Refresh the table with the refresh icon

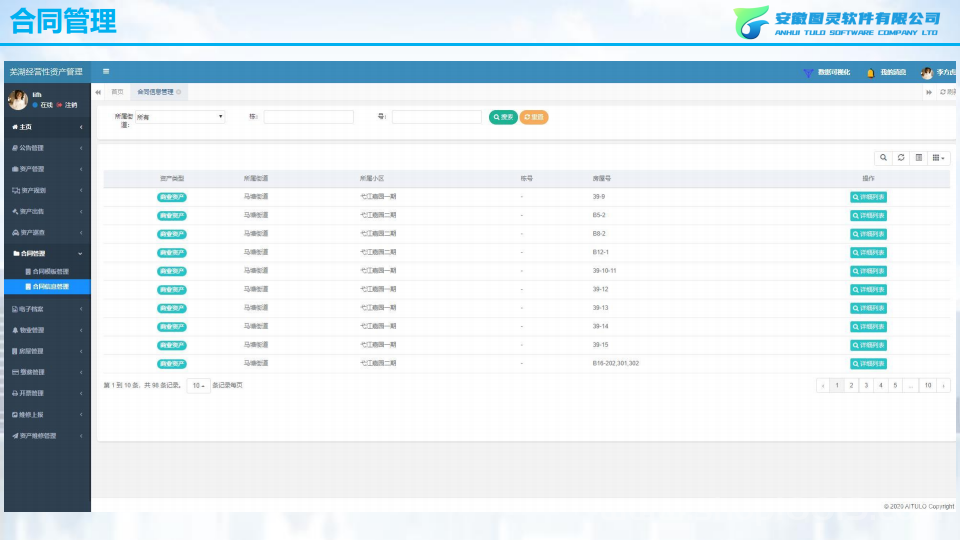coord(901,158)
